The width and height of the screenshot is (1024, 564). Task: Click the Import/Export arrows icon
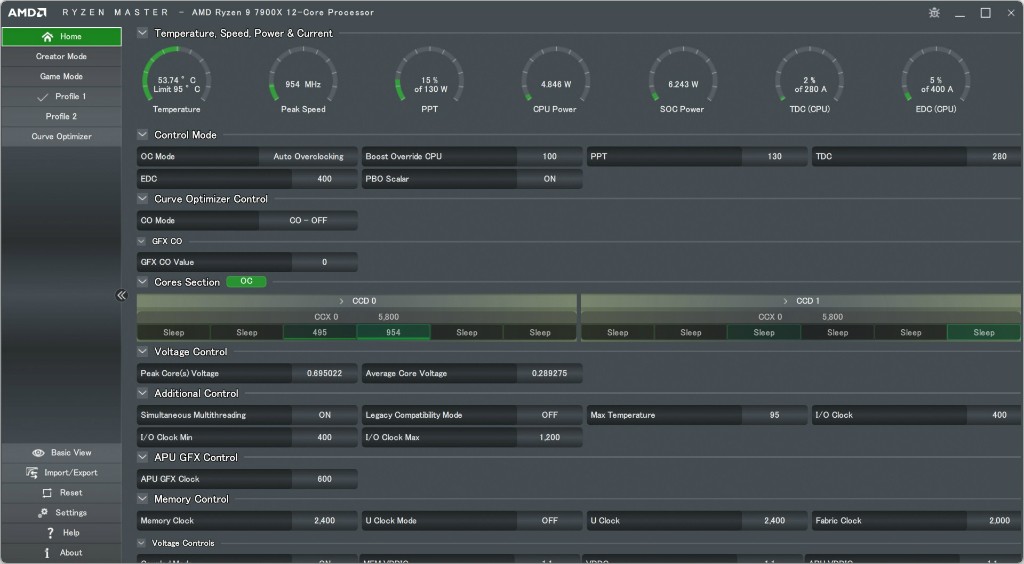click(33, 473)
